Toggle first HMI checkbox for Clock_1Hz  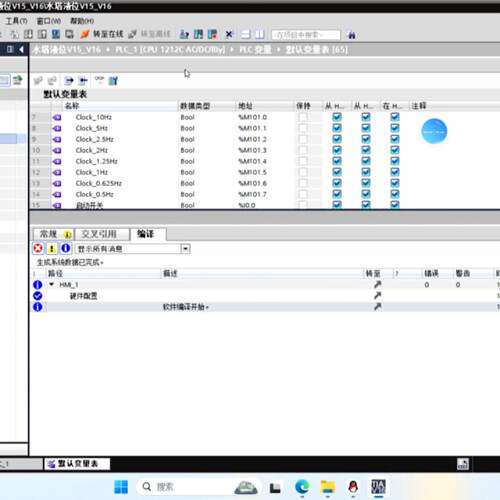click(x=337, y=172)
